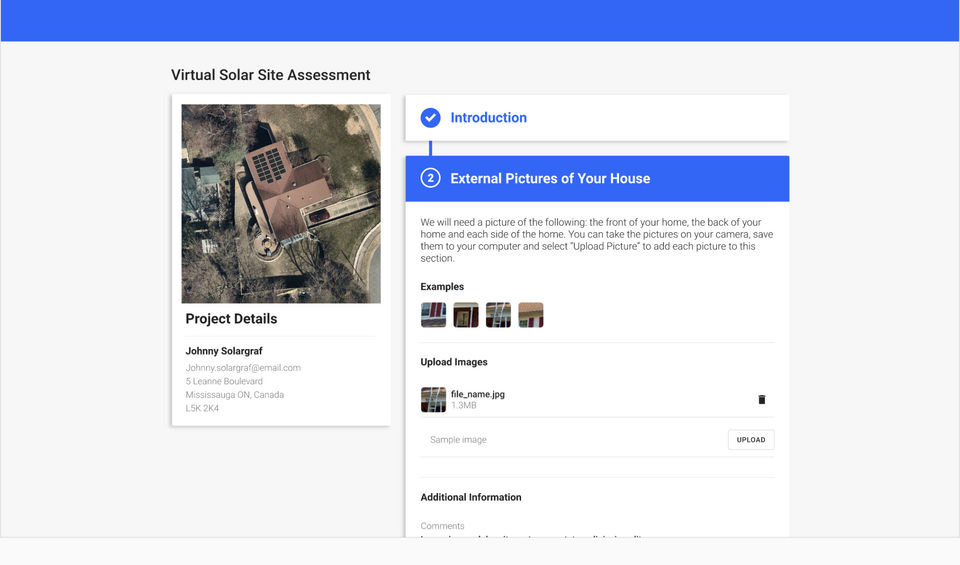The width and height of the screenshot is (960, 565).
Task: Click the trash icon next to file_name.jpg
Action: (x=762, y=400)
